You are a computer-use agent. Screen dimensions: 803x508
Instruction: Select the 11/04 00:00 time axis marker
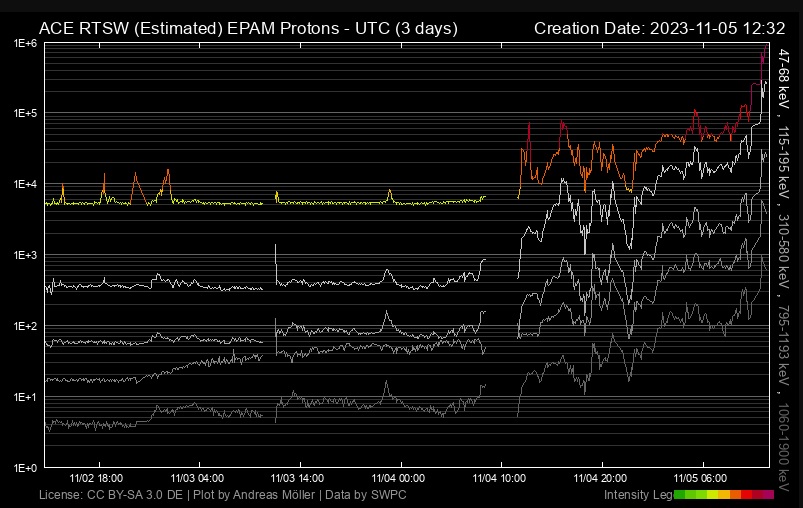[399, 479]
